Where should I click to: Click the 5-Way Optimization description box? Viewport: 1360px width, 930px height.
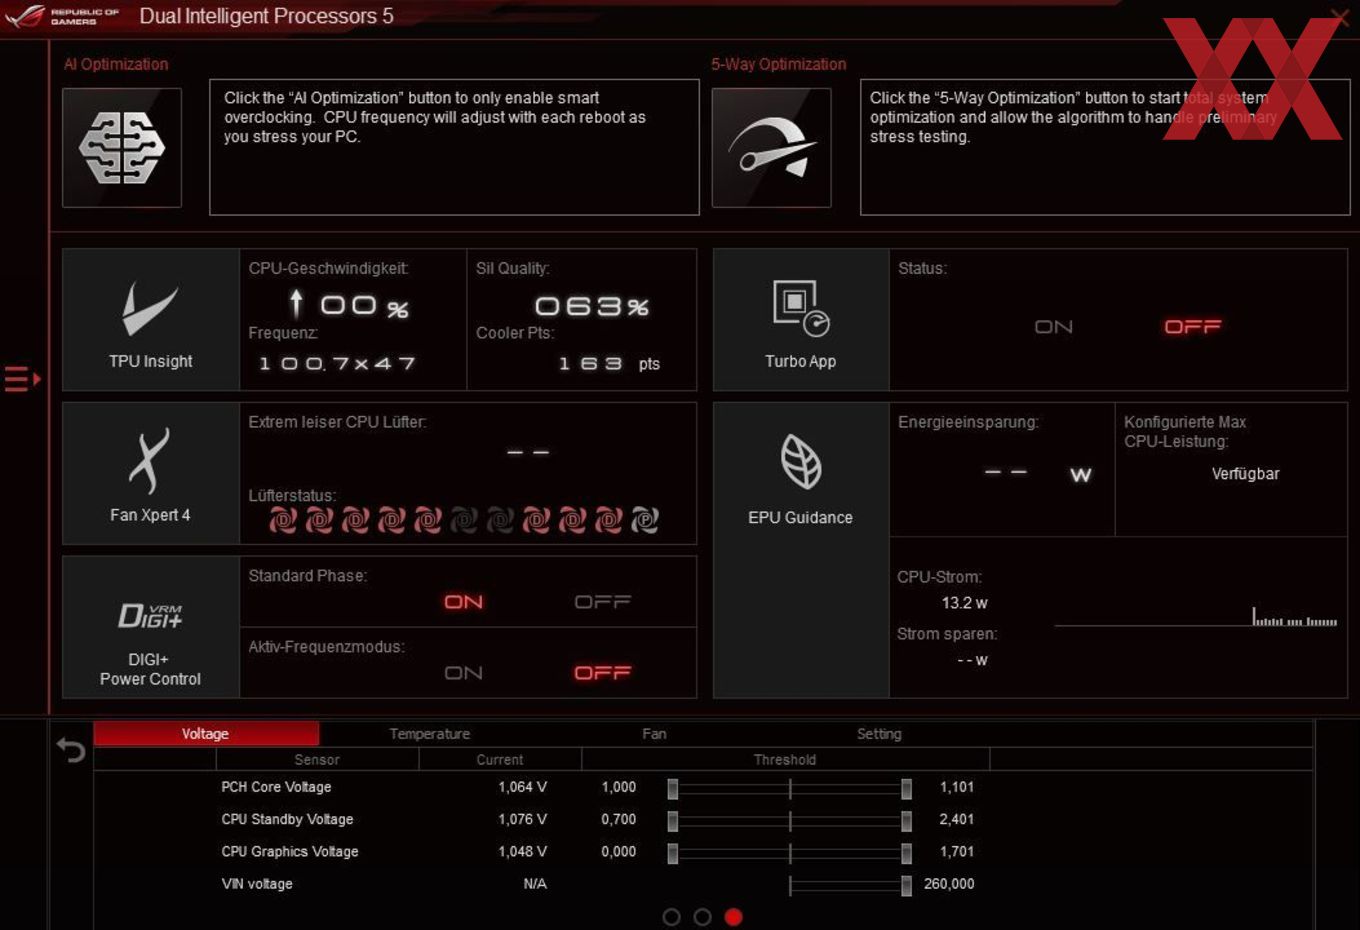pos(1105,147)
